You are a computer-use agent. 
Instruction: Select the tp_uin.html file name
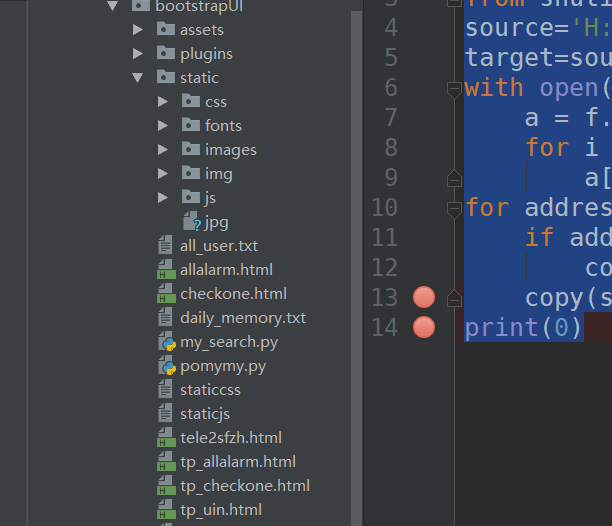(x=221, y=510)
